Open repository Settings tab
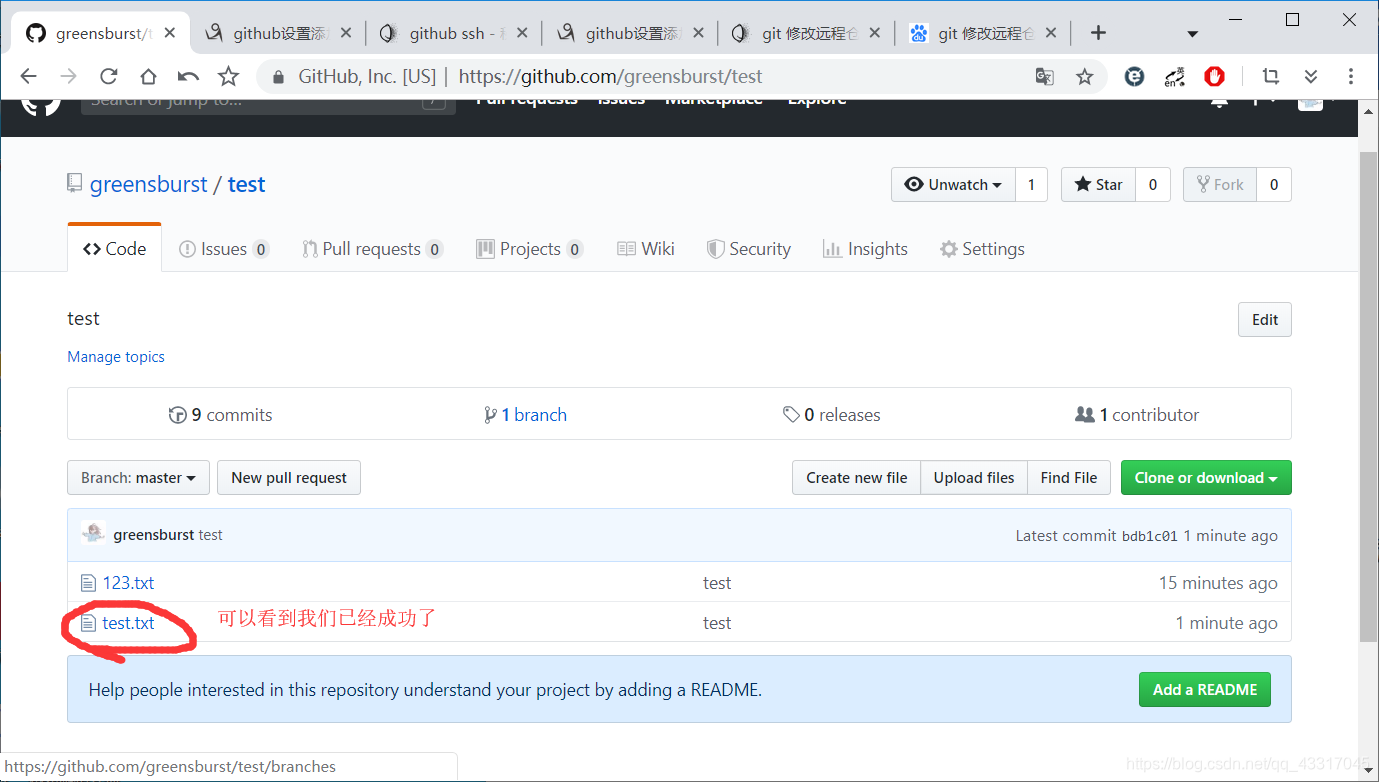This screenshot has height=782, width=1379. click(982, 249)
